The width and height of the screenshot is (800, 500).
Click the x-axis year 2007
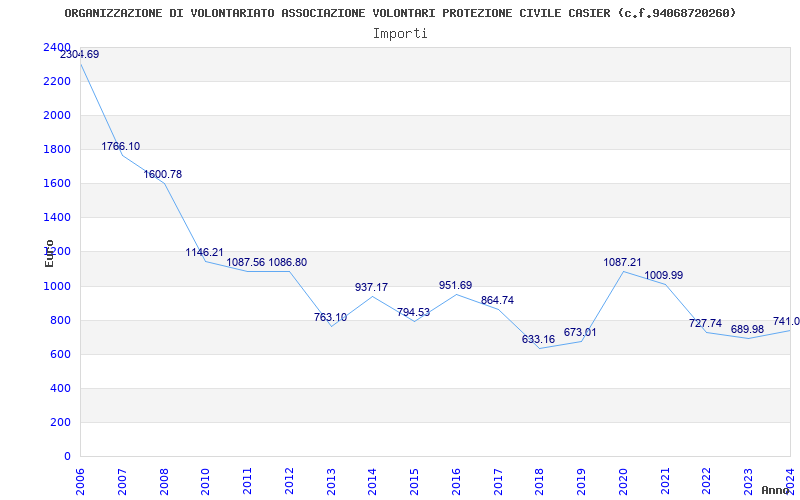pos(122,481)
